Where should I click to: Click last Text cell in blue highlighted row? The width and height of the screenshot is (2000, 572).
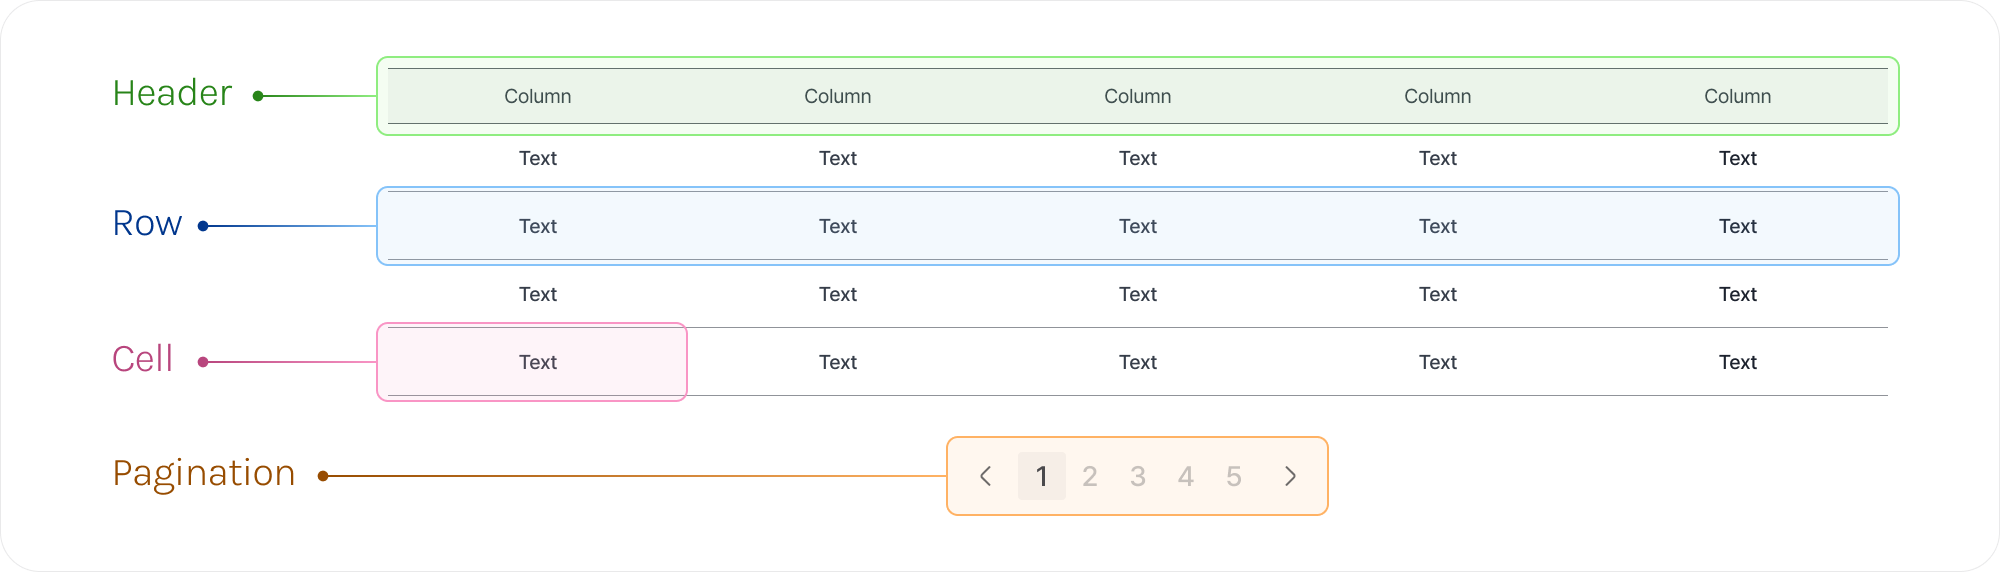[1738, 226]
